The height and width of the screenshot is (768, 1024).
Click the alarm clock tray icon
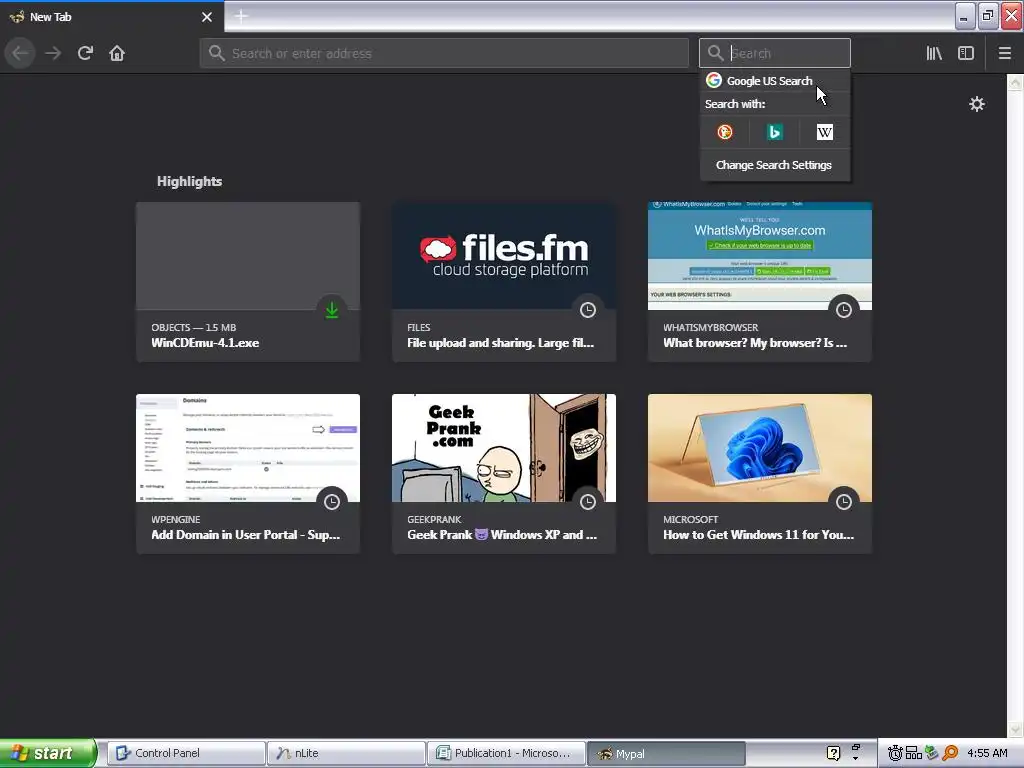895,753
